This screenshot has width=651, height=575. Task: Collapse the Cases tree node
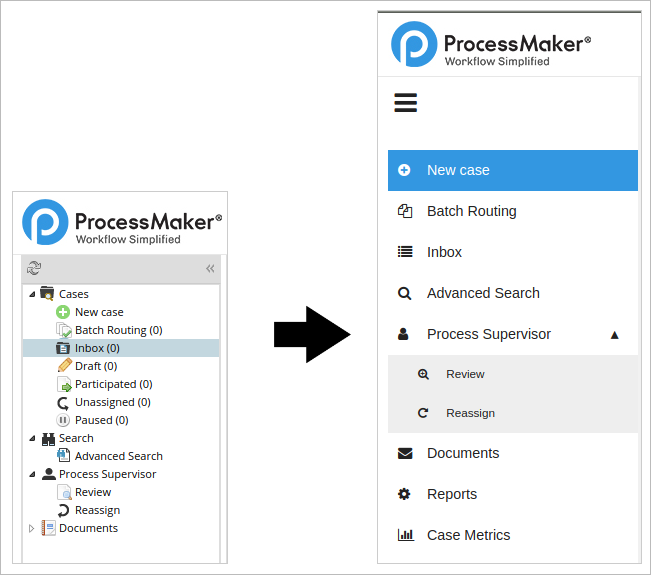click(32, 294)
